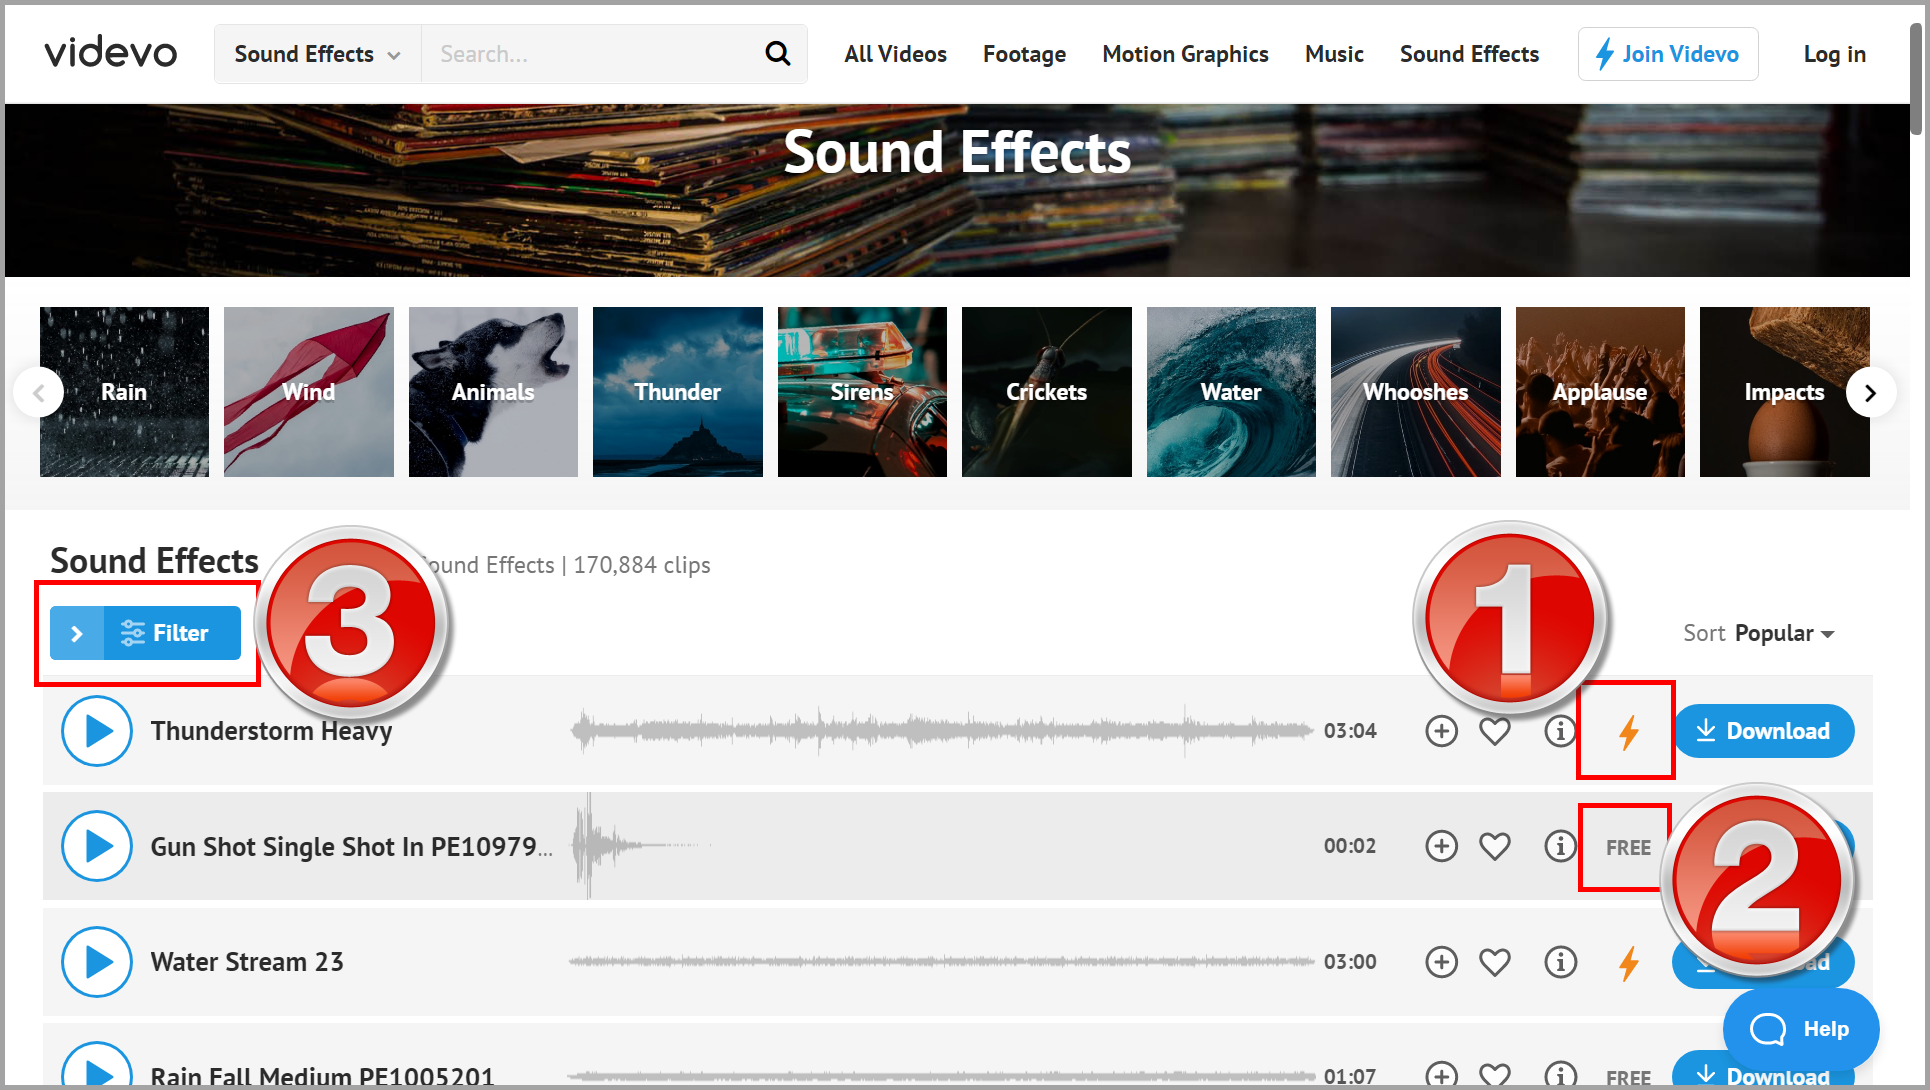Click the premium lightning icon for Water Stream 23
1930x1090 pixels.
(x=1629, y=963)
